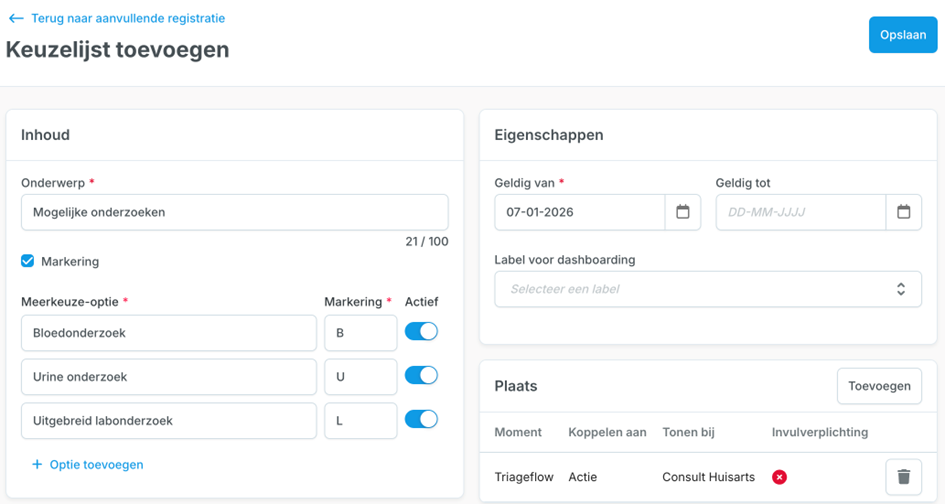The height and width of the screenshot is (504, 945).
Task: Click the plus icon for adding option
Action: (37, 464)
